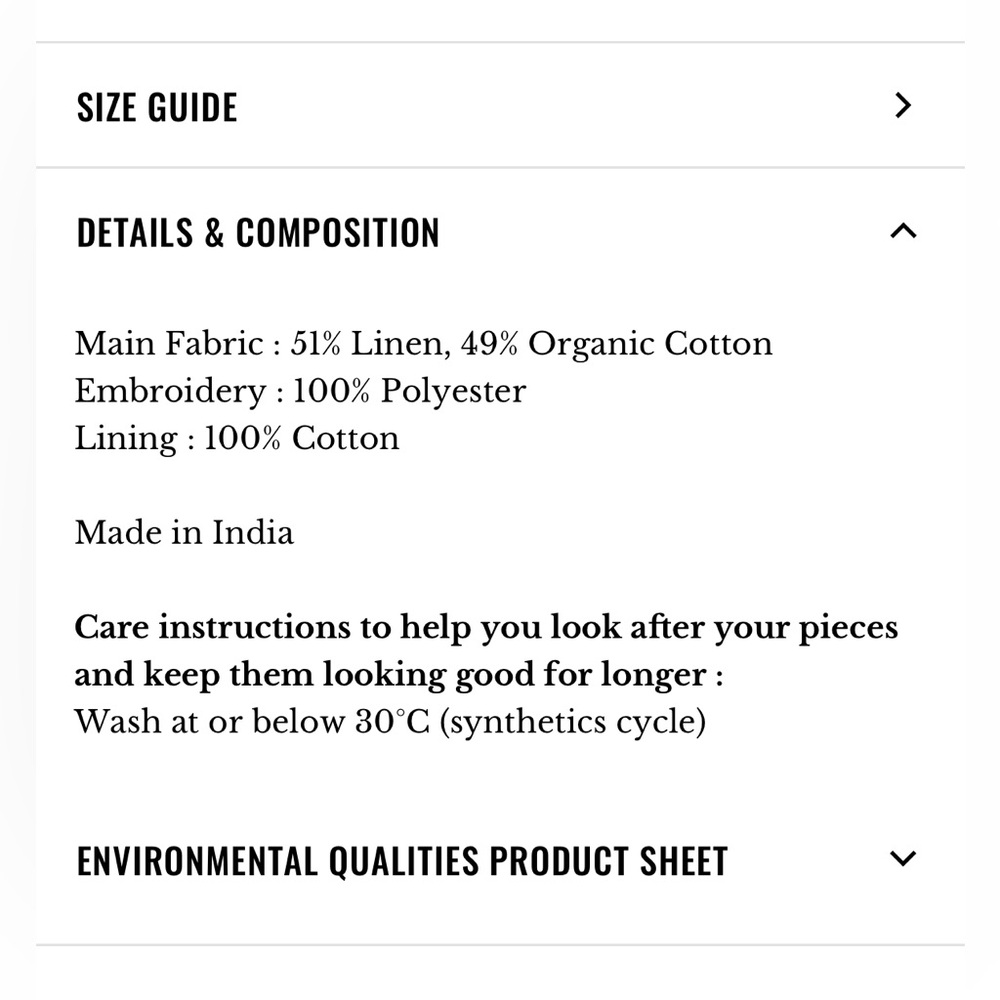This screenshot has height=1000, width=1000.
Task: Expand Environmental Qualities Product Sheet chevron
Action: pyautogui.click(x=903, y=858)
